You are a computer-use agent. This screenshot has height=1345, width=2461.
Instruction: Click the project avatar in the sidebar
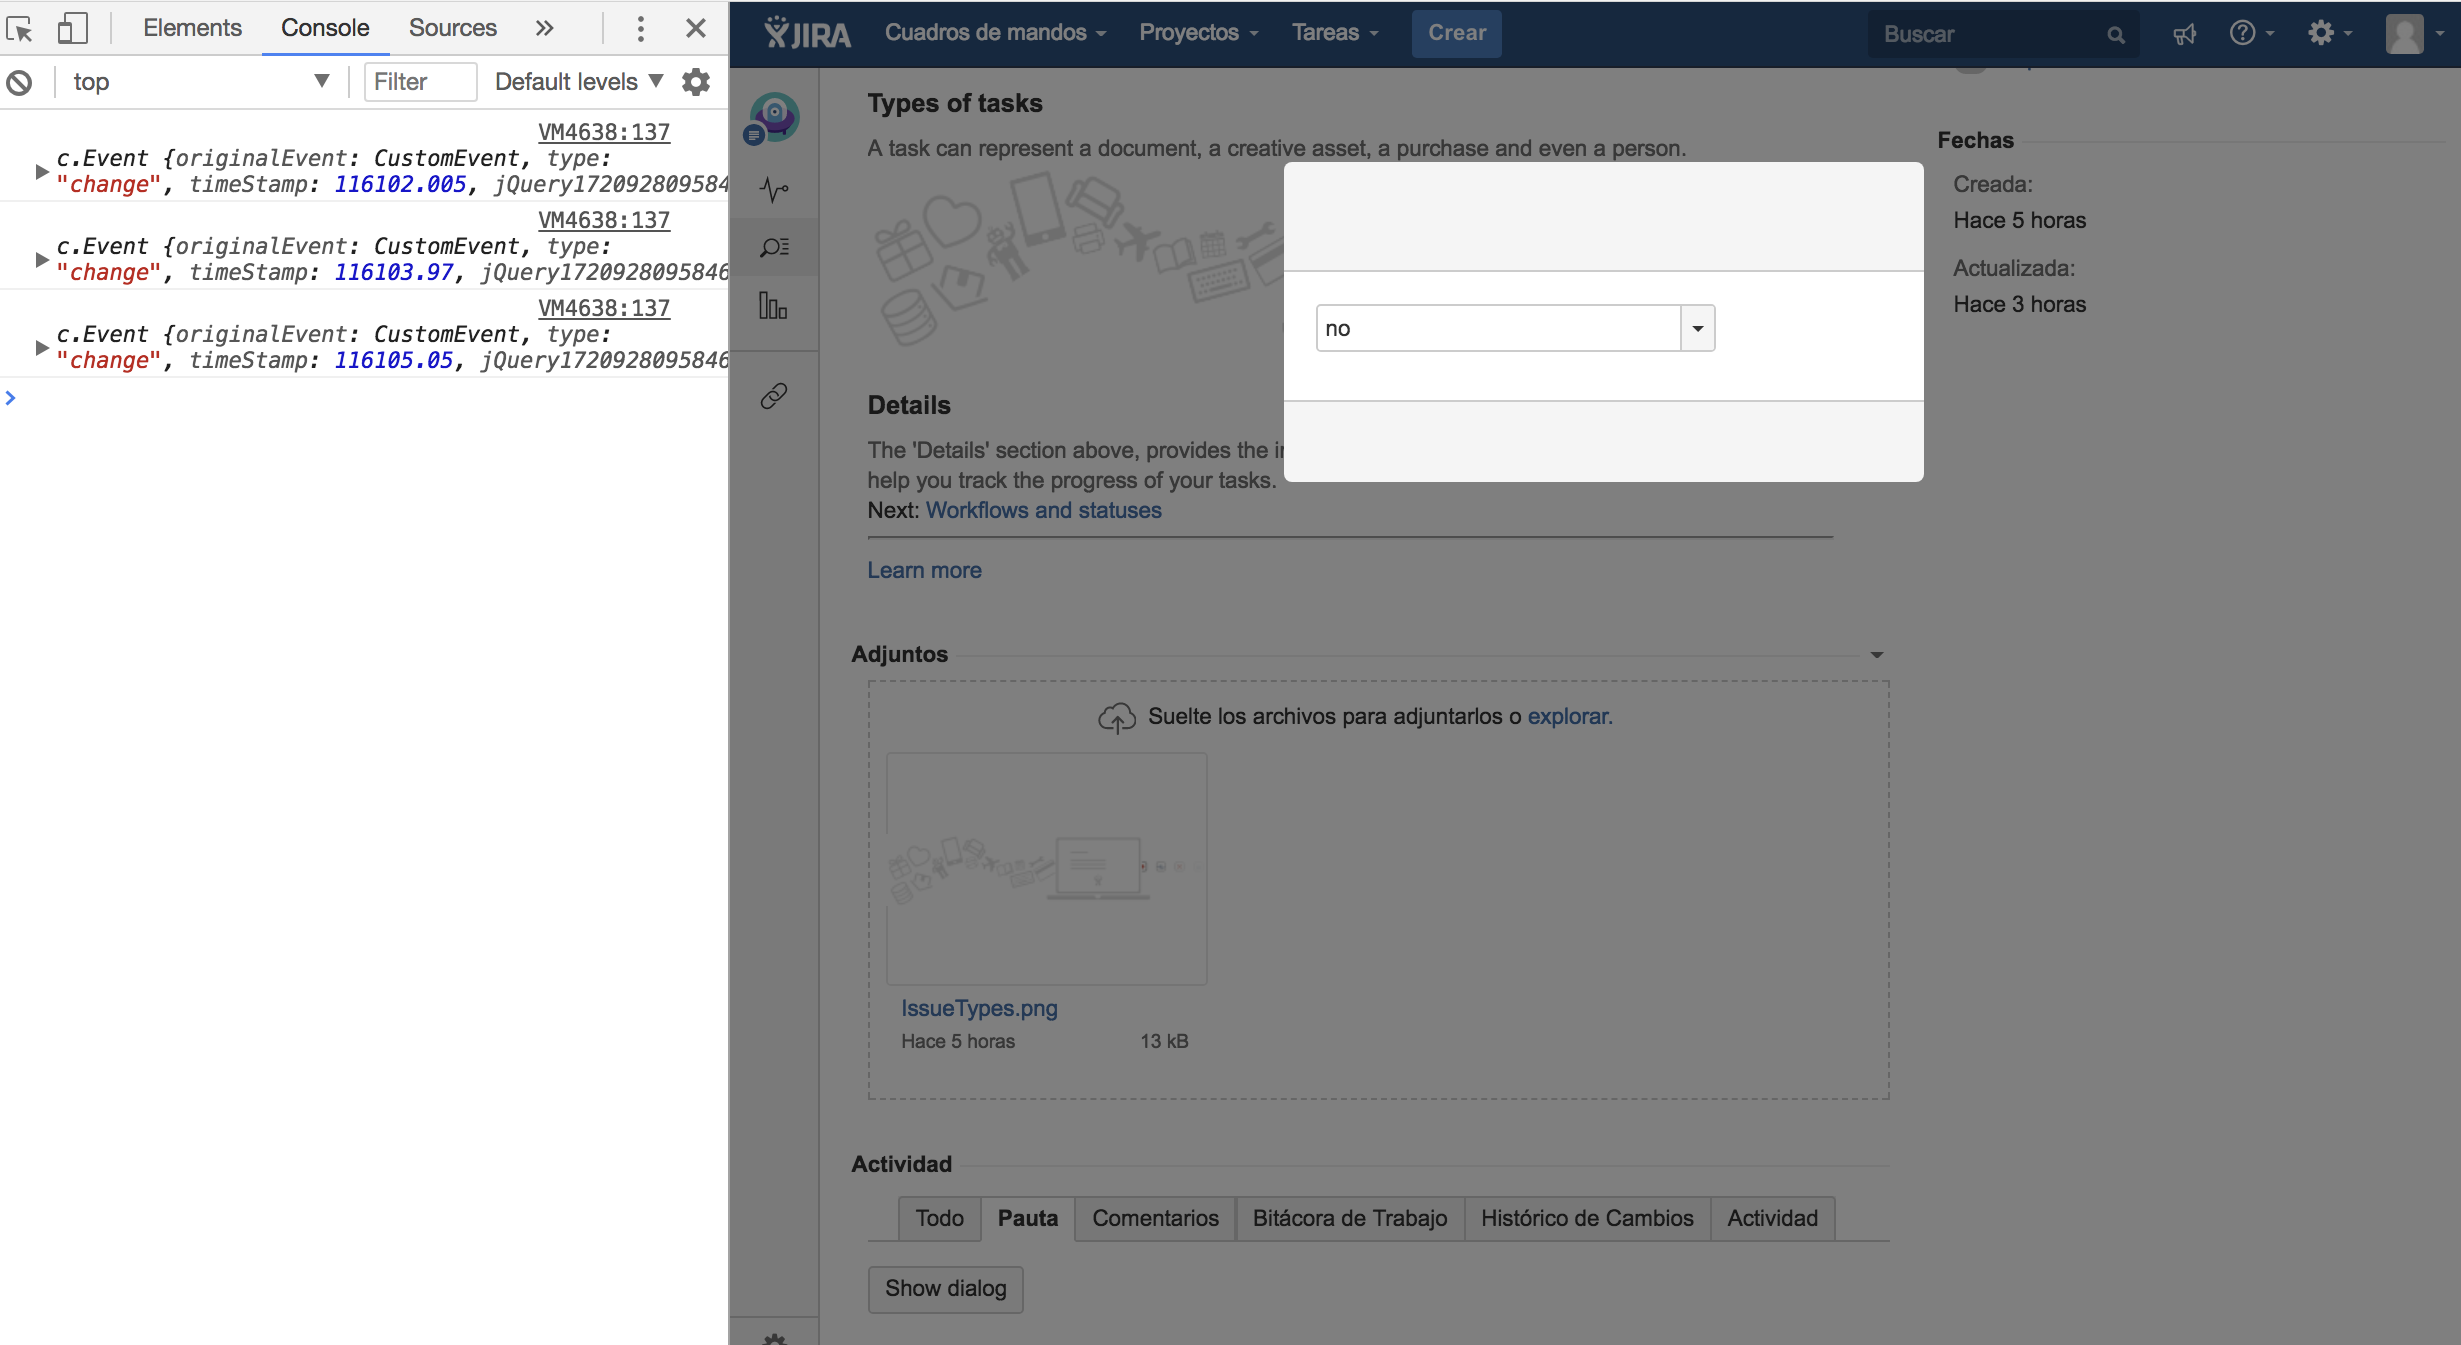point(773,118)
